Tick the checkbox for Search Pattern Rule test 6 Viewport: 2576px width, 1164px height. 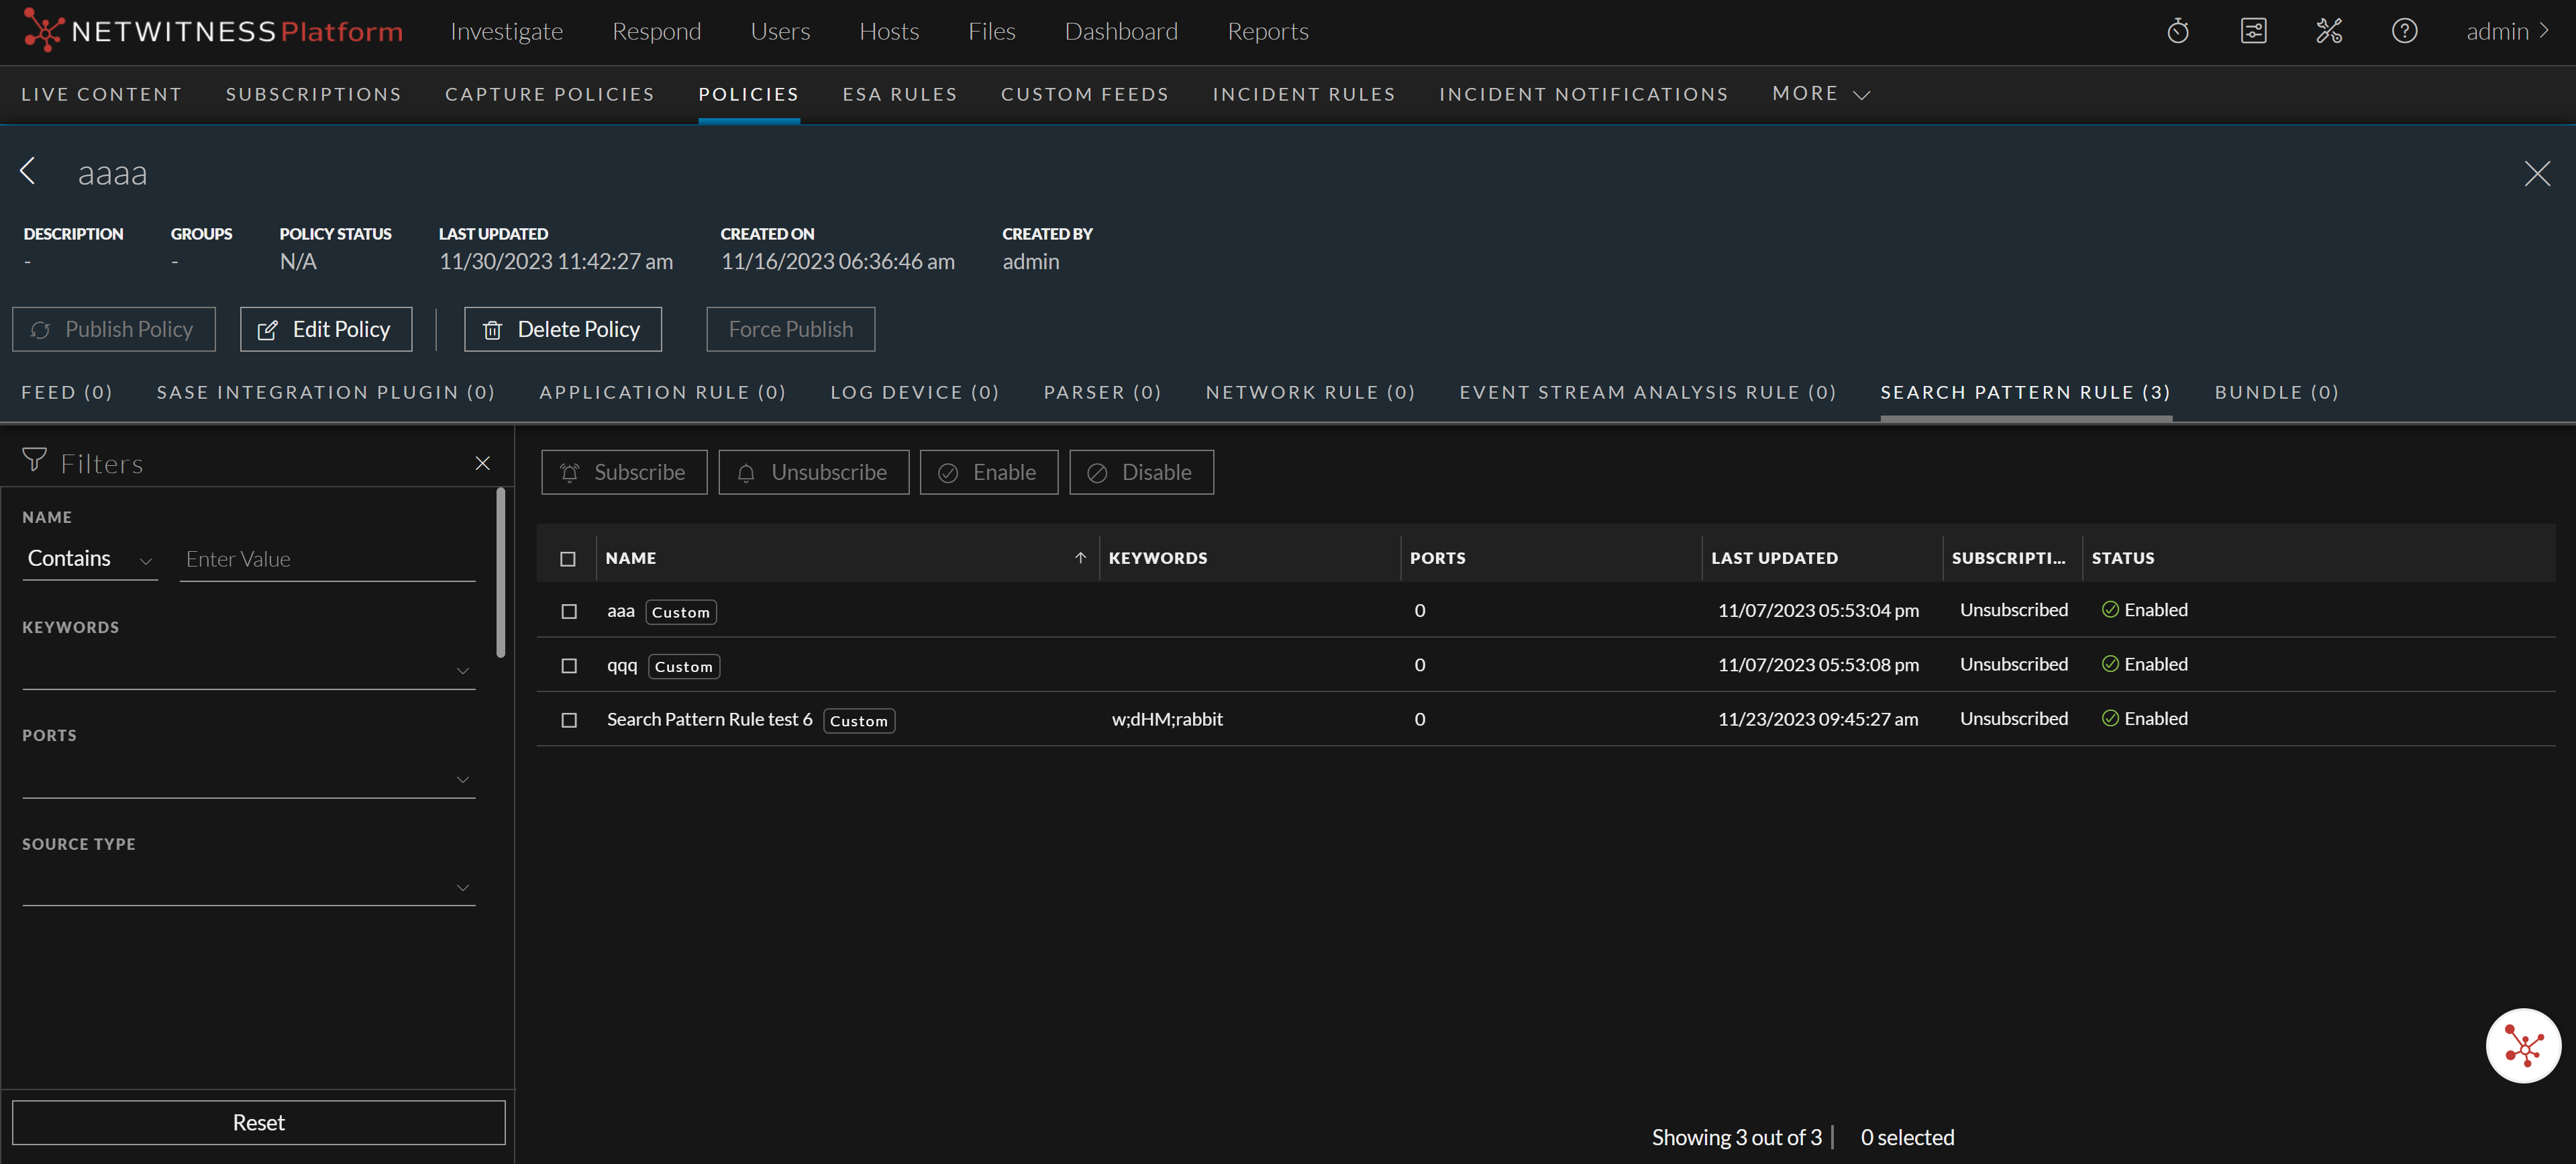(569, 720)
